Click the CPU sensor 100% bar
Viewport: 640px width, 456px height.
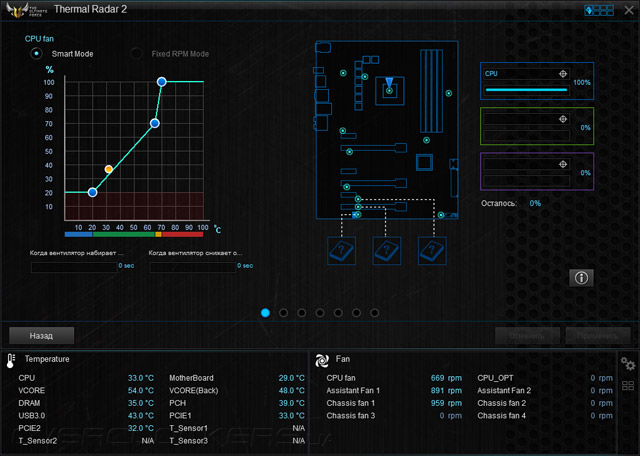tap(527, 90)
